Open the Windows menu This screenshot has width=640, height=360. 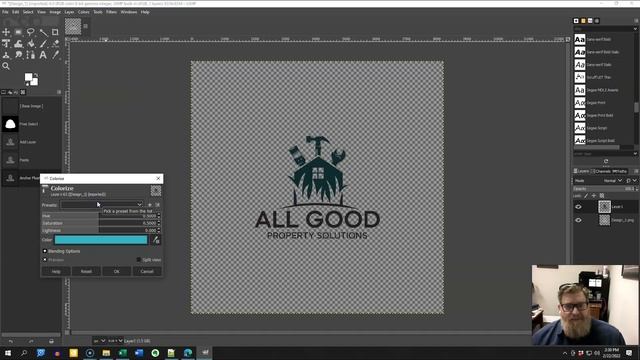click(x=129, y=12)
